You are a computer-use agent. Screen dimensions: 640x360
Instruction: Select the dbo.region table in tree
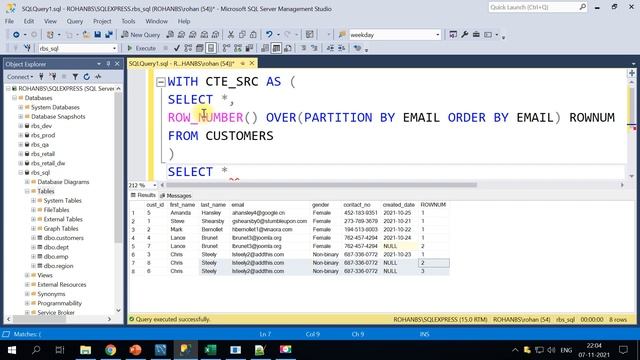[x=58, y=266]
